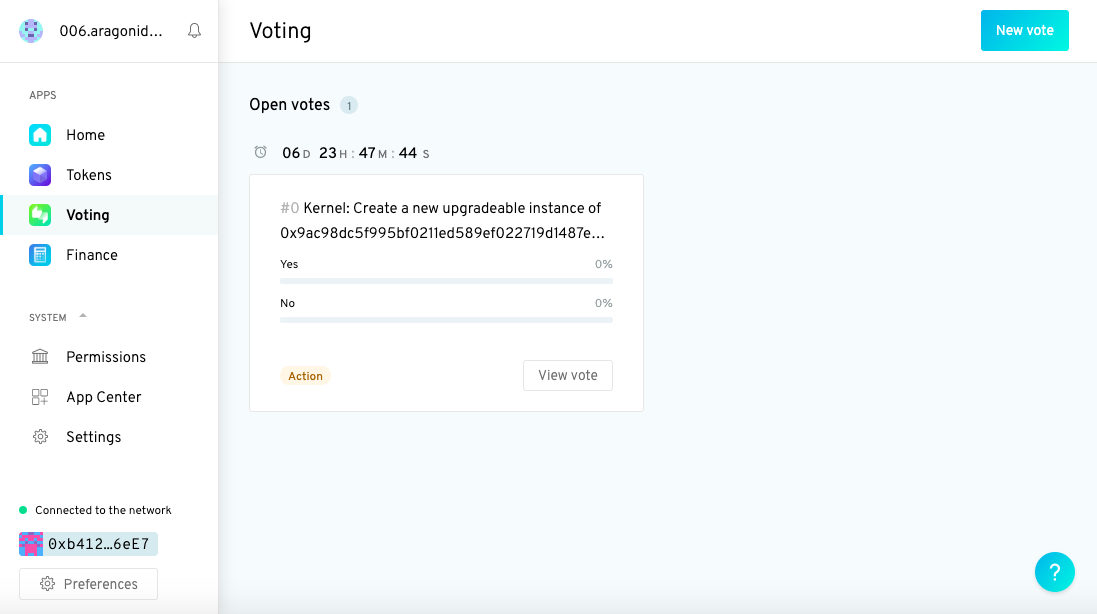This screenshot has height=614, width=1097.
Task: Open the help question mark button
Action: [1054, 572]
